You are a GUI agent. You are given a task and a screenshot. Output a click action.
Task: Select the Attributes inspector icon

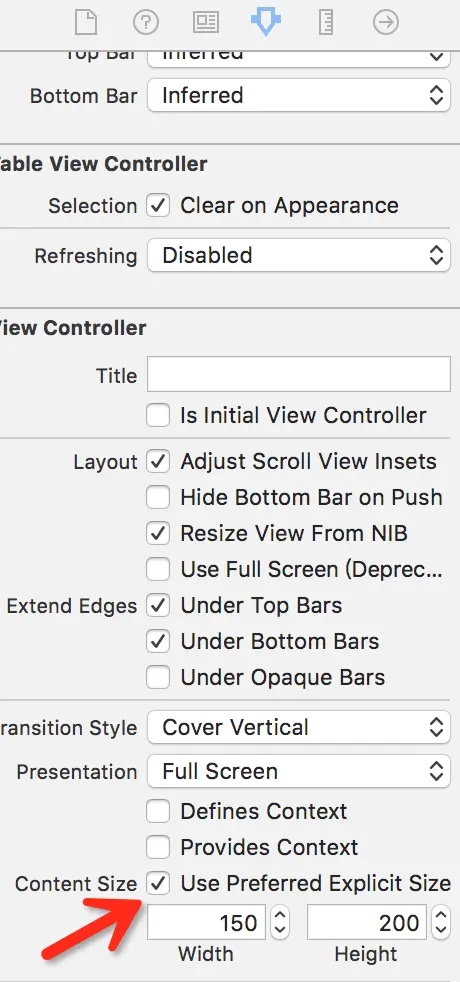(x=266, y=23)
